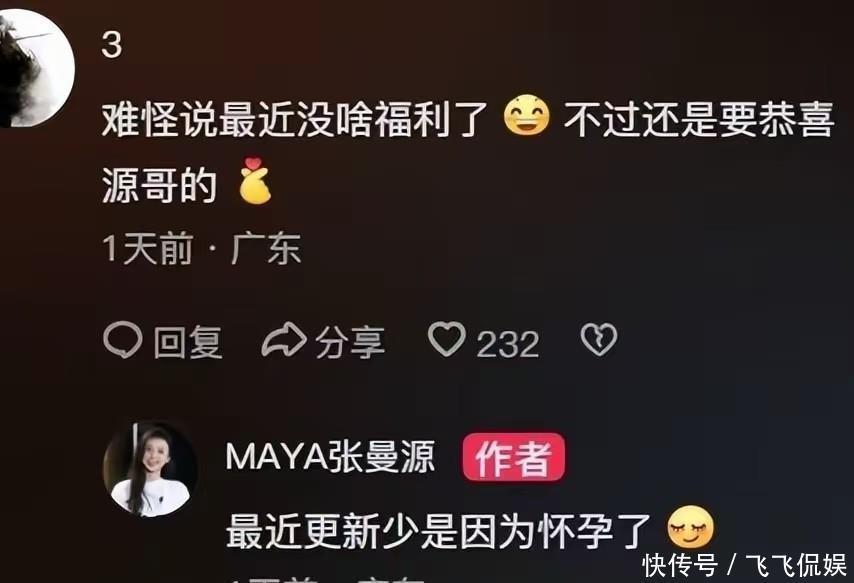854x583 pixels.
Task: Click the smiling emoji in the author's reply
Action: pos(690,527)
